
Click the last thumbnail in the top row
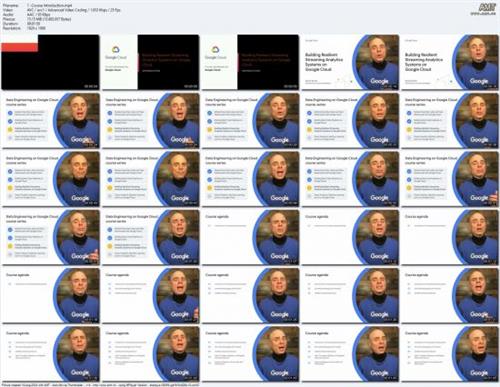pyautogui.click(x=450, y=62)
